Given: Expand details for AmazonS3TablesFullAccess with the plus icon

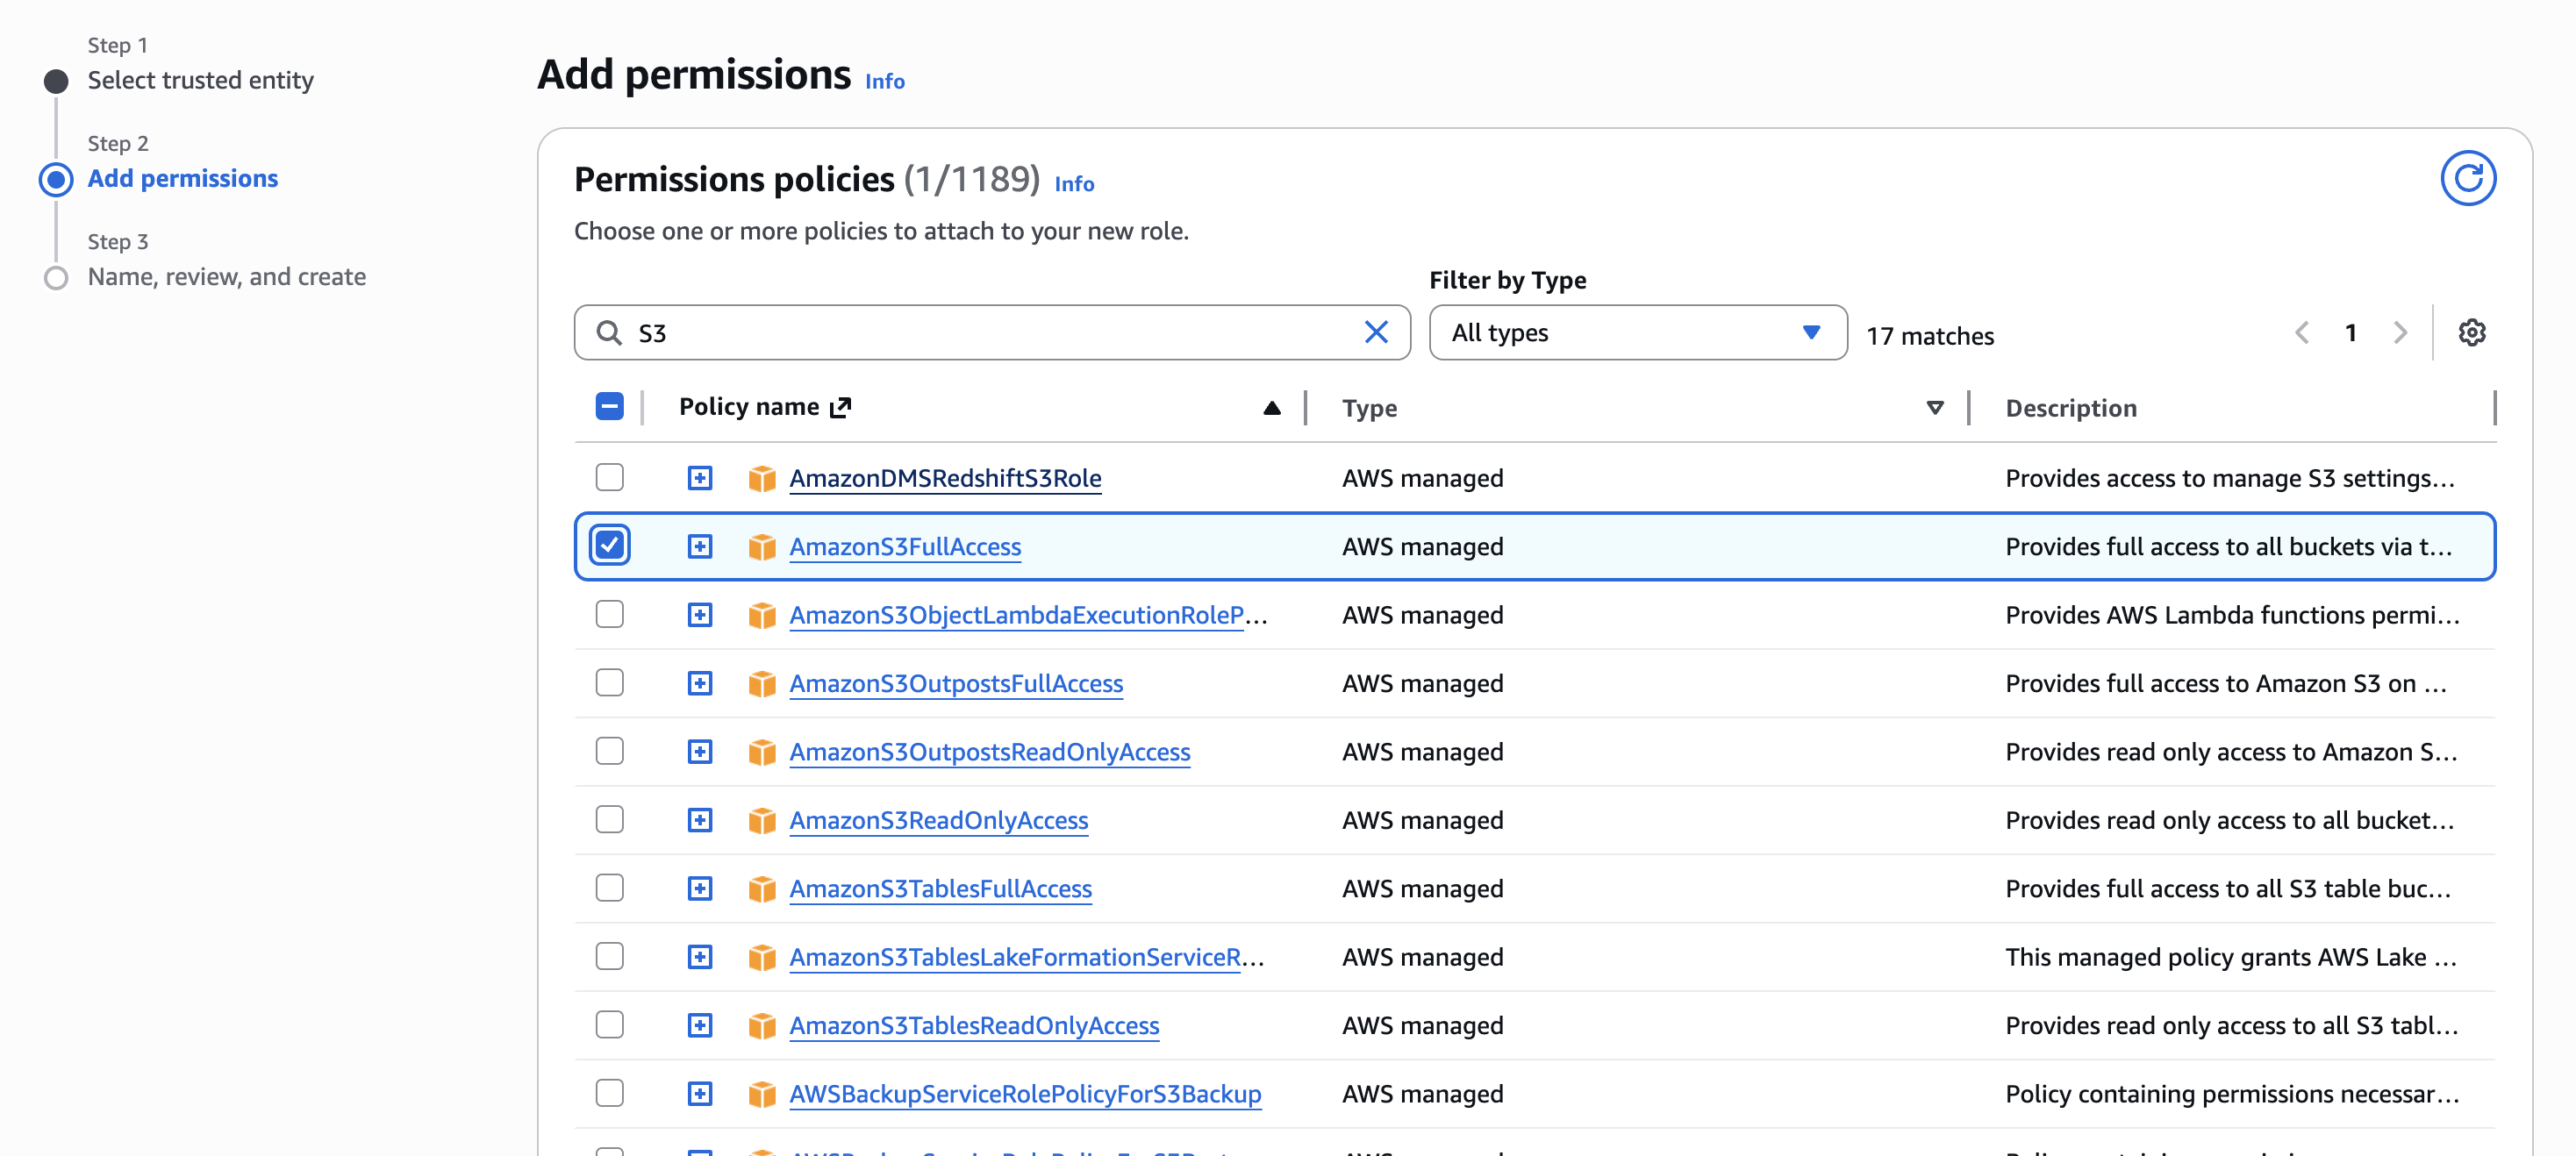Looking at the screenshot, I should point(699,888).
